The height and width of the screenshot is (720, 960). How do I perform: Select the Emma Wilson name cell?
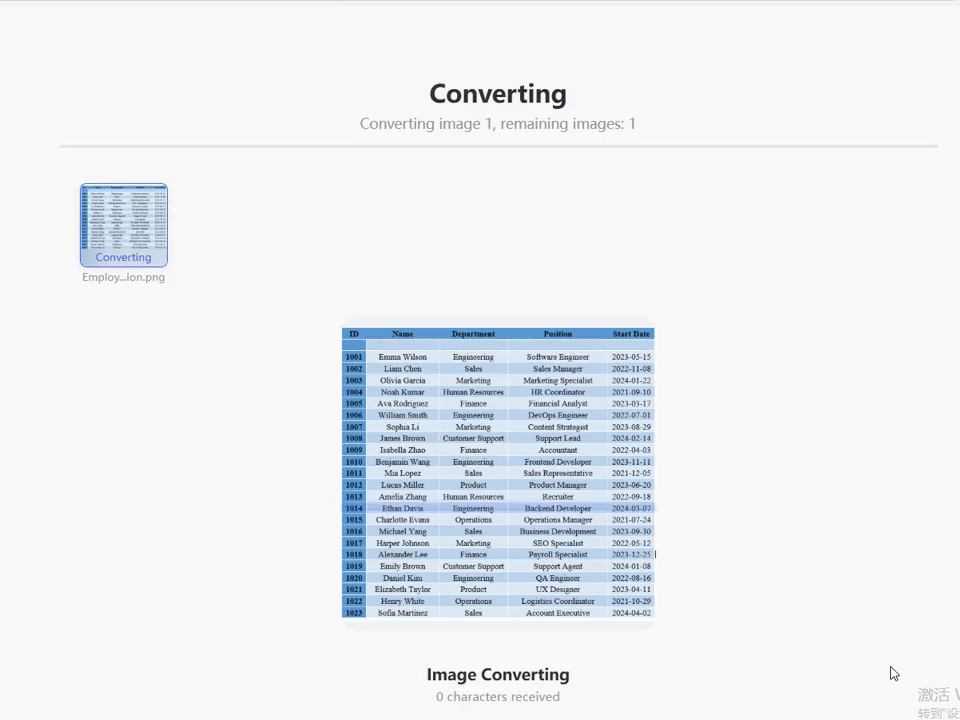pos(402,357)
